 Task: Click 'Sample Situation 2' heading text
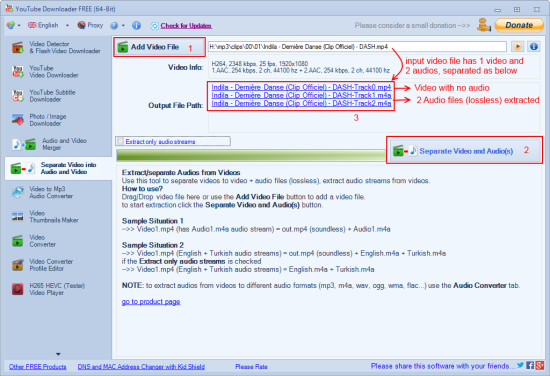(x=153, y=245)
